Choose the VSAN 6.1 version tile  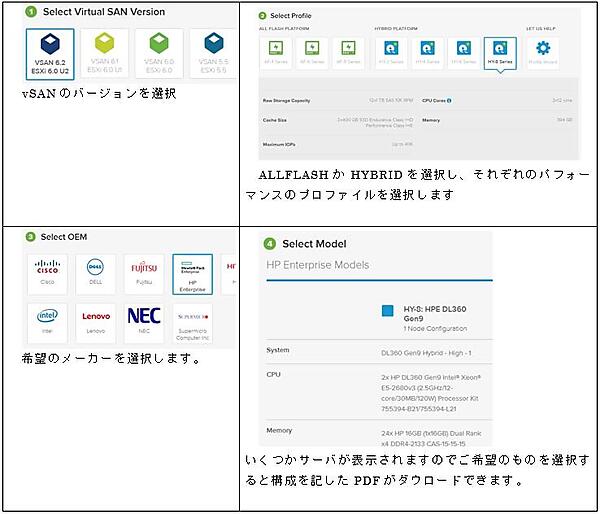click(104, 53)
